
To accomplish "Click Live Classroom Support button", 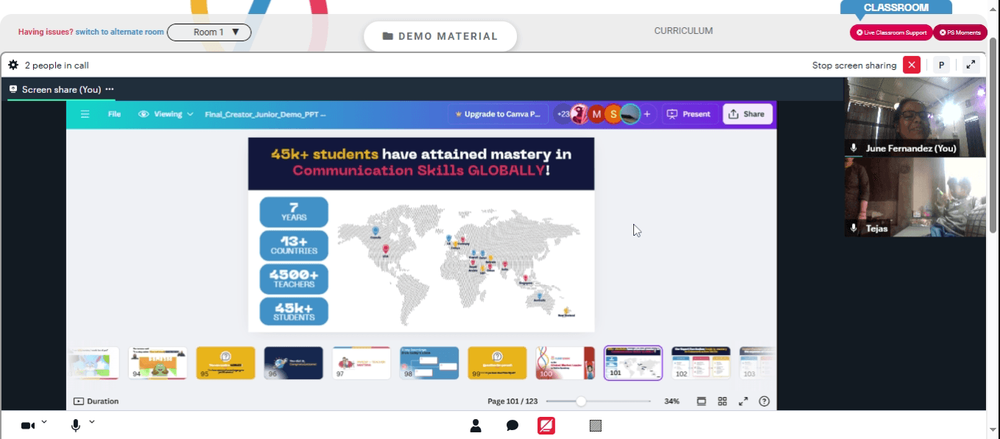I will [891, 33].
